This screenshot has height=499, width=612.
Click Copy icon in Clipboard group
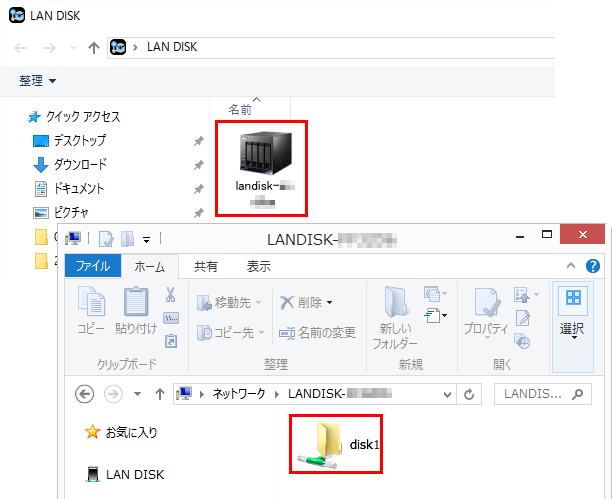(x=91, y=310)
